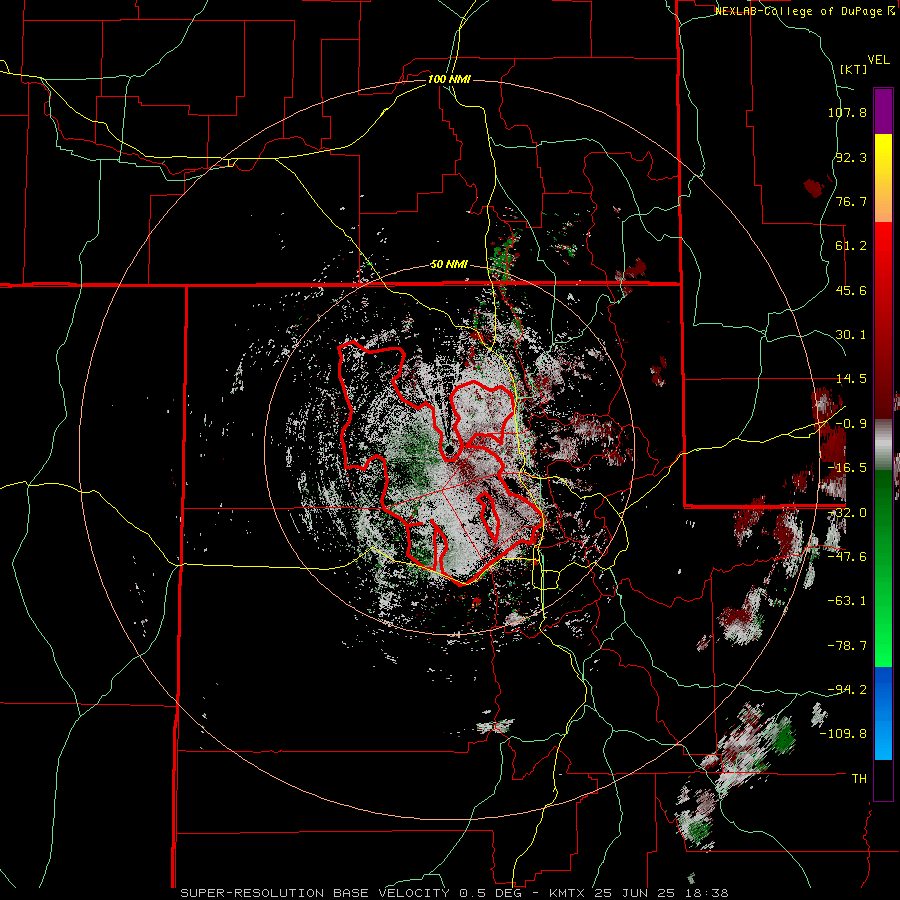Click the -32.0 legend value
This screenshot has width=900, height=900.
(x=847, y=513)
